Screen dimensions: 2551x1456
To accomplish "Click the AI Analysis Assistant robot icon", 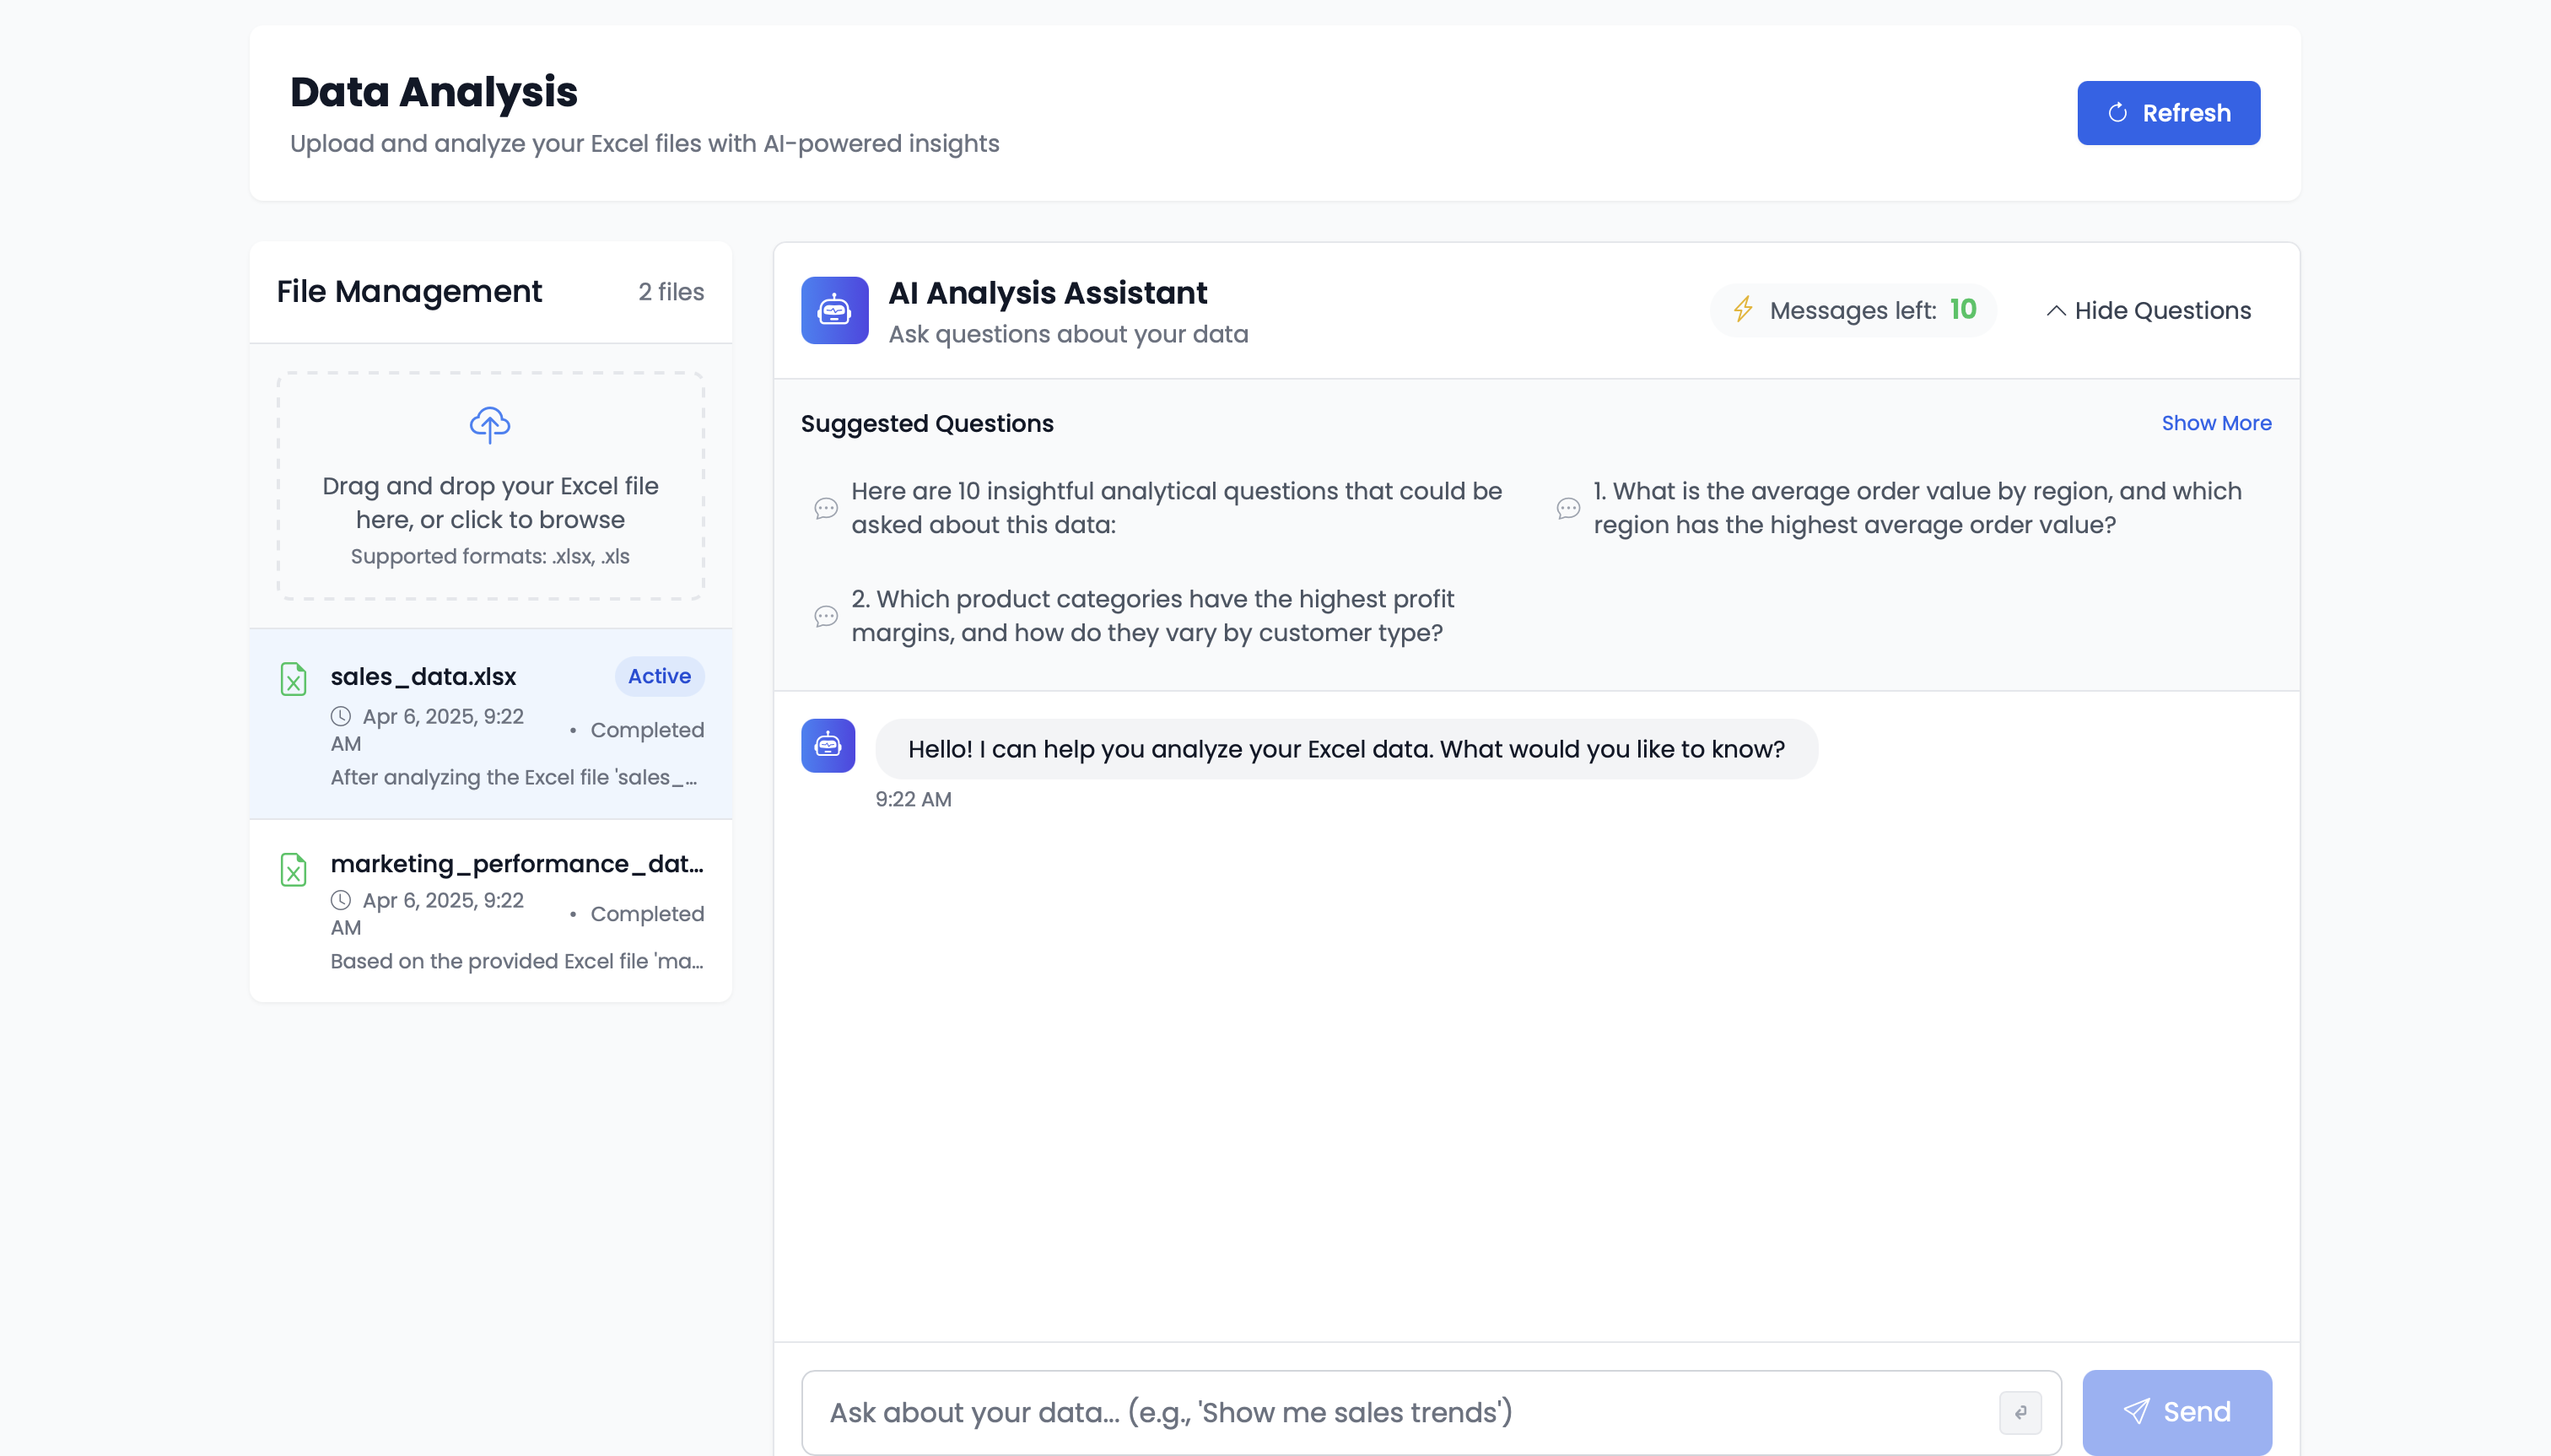I will click(x=833, y=309).
